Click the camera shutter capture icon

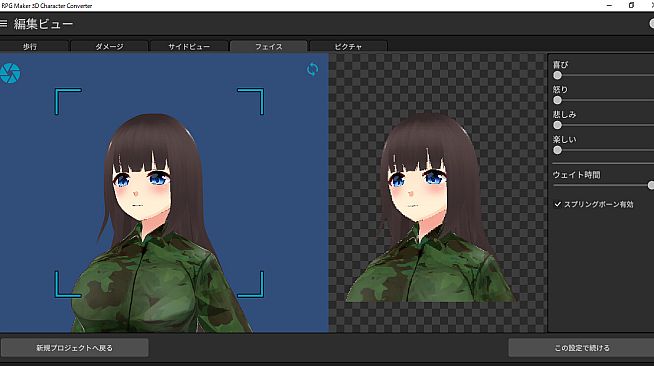click(10, 73)
